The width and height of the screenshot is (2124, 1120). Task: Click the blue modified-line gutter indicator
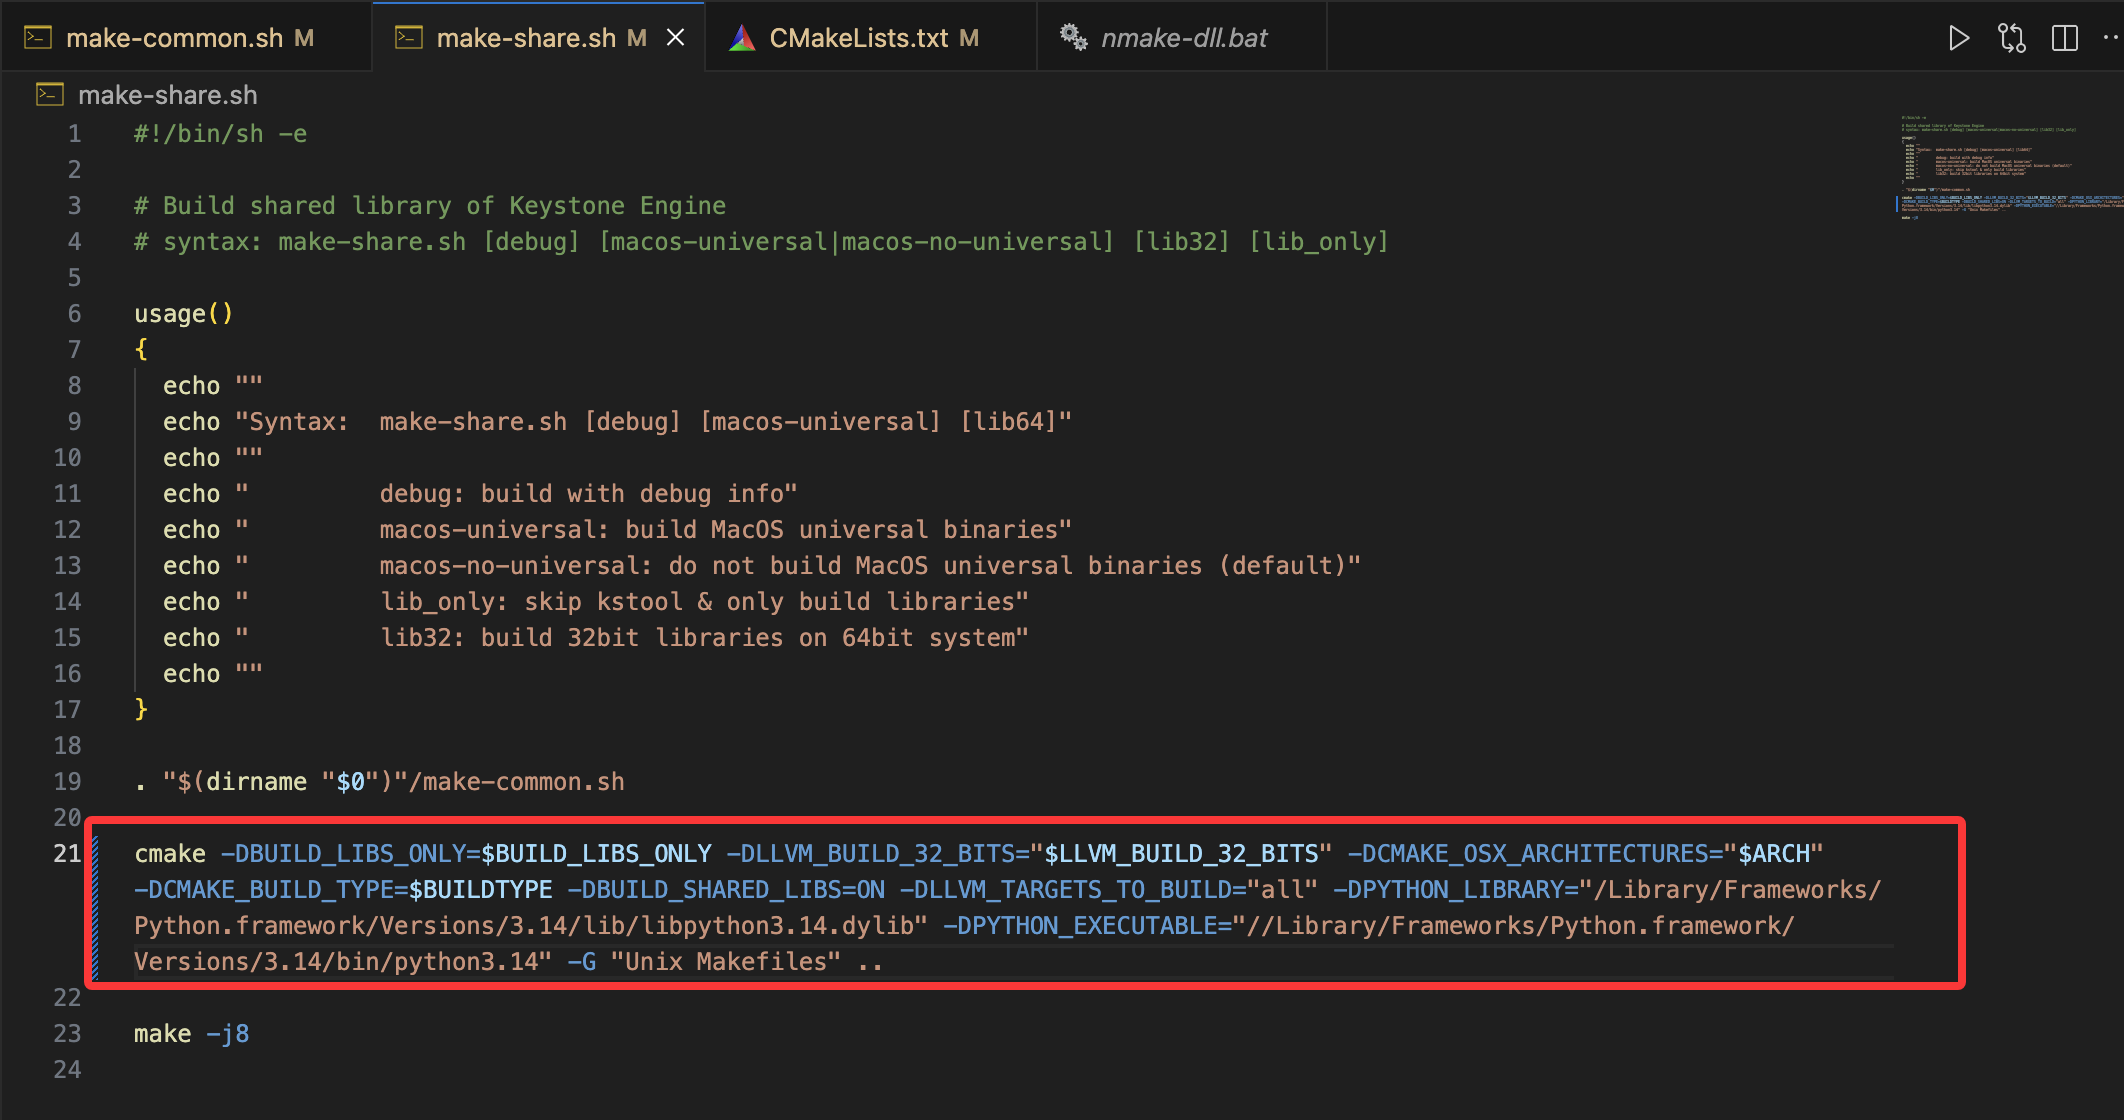(x=96, y=906)
